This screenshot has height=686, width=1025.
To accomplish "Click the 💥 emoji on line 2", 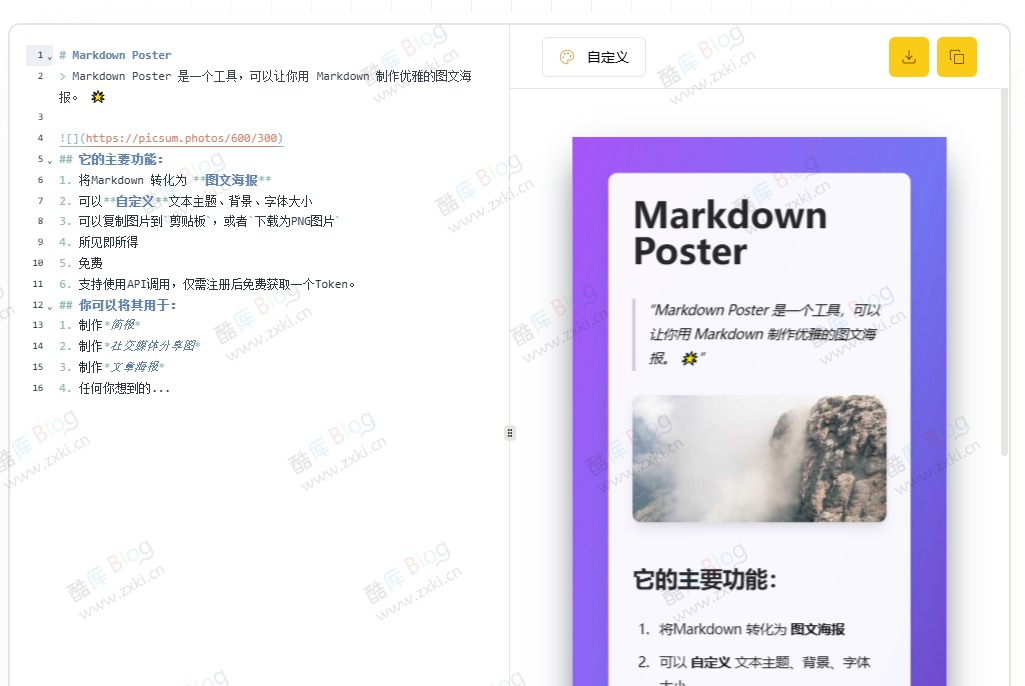I will pyautogui.click(x=96, y=97).
